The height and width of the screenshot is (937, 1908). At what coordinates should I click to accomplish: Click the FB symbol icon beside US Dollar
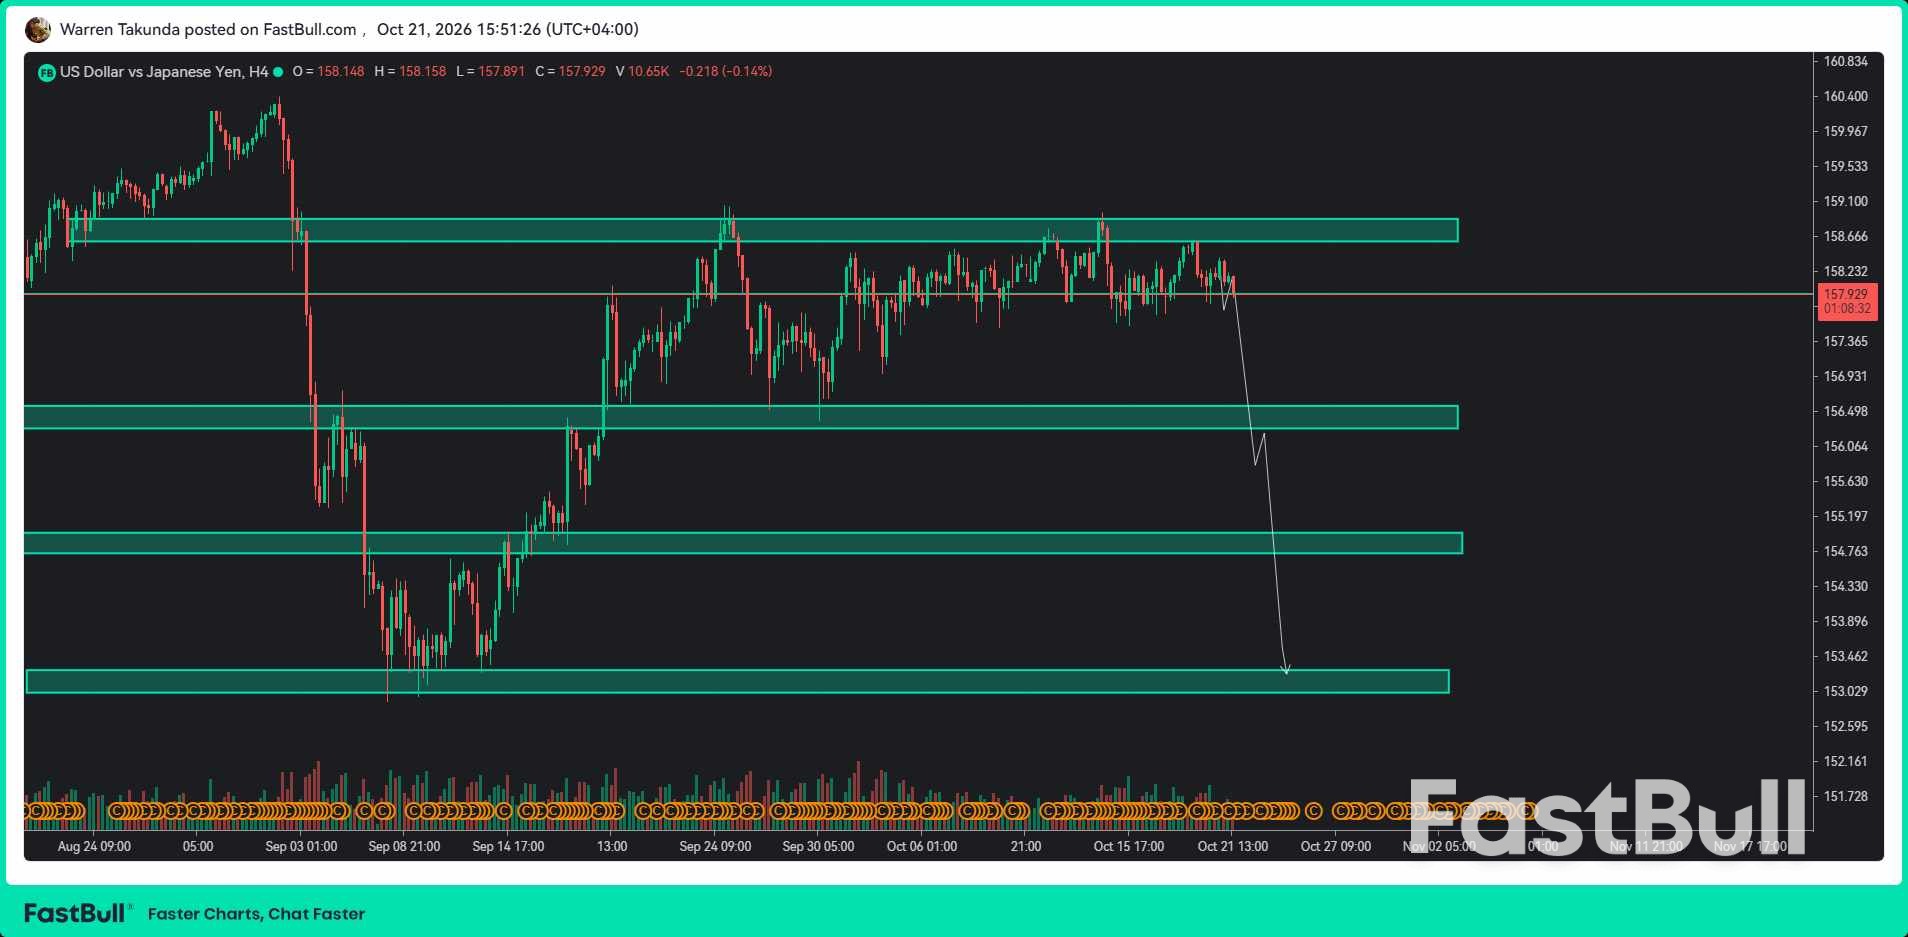point(46,72)
